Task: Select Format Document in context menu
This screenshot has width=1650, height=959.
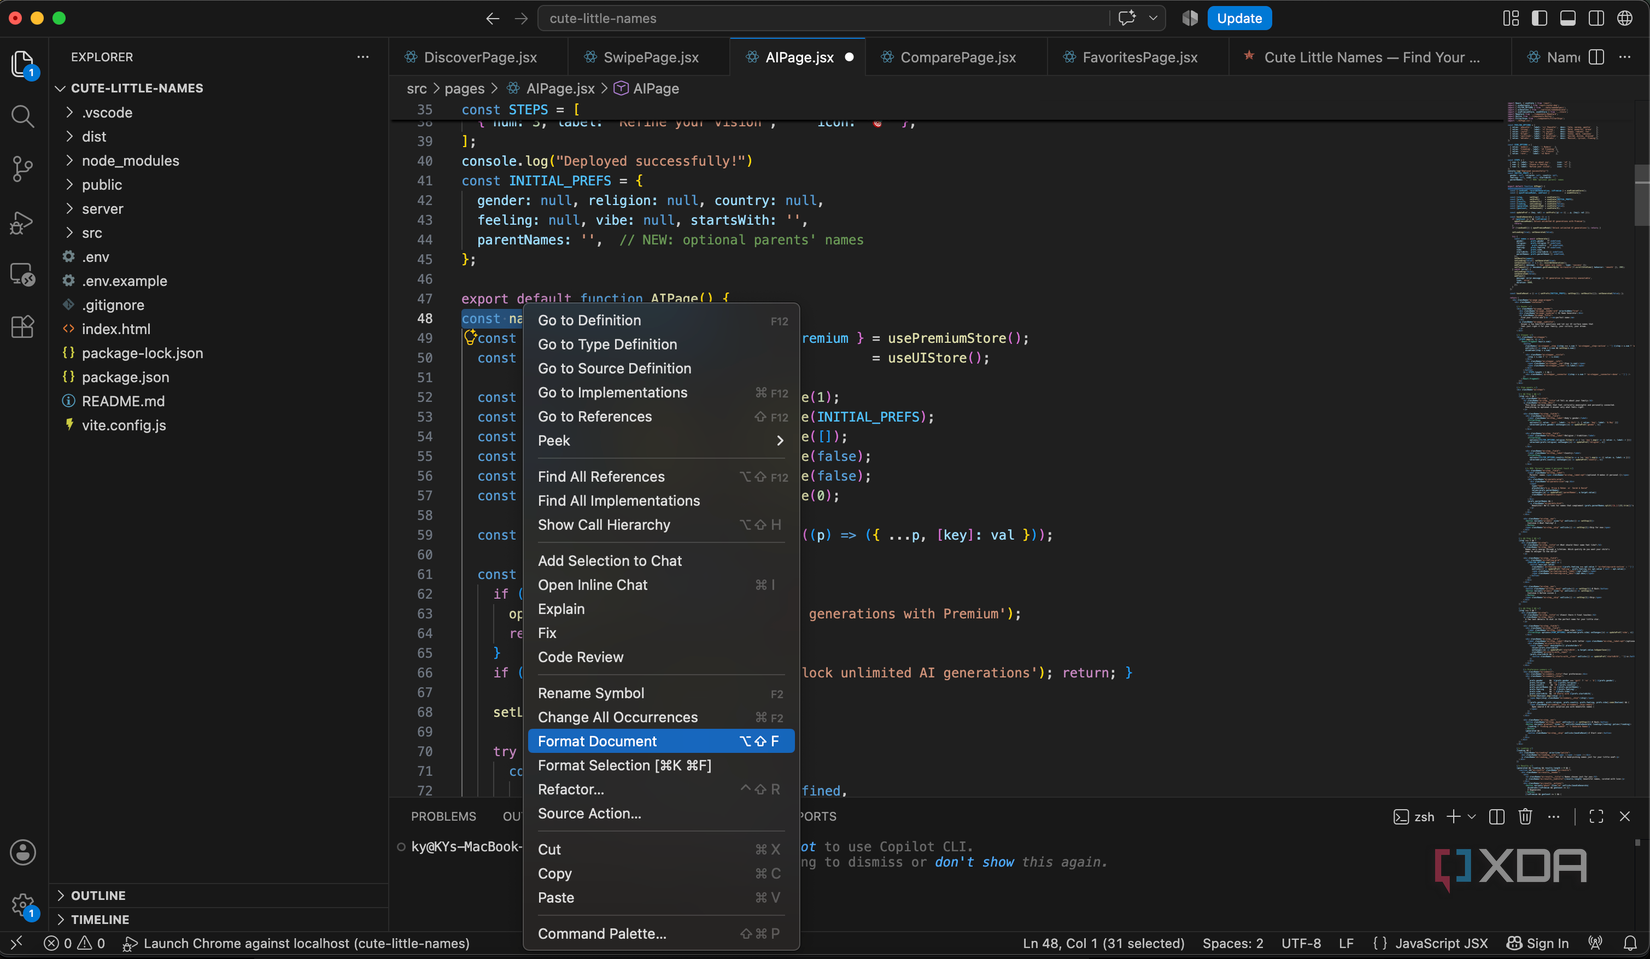Action: point(661,741)
